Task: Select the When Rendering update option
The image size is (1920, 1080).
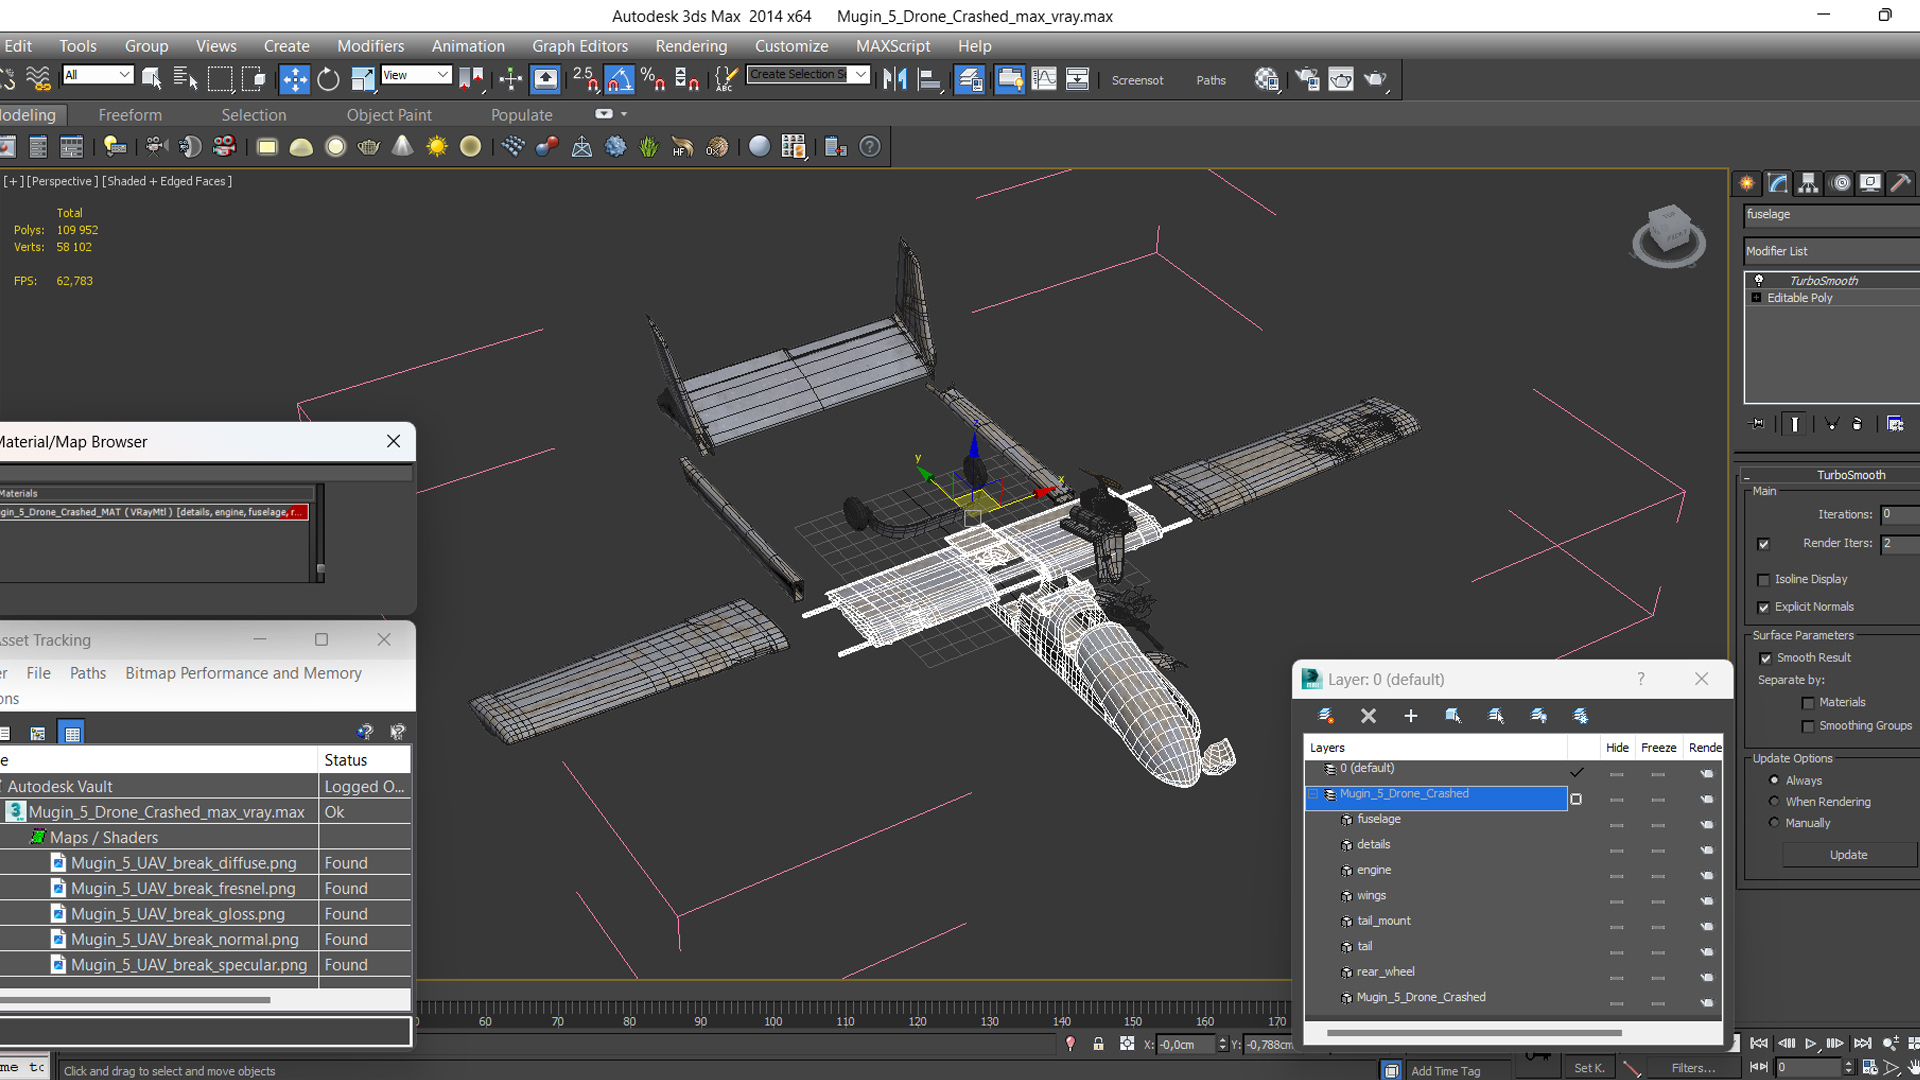Action: (x=1774, y=801)
